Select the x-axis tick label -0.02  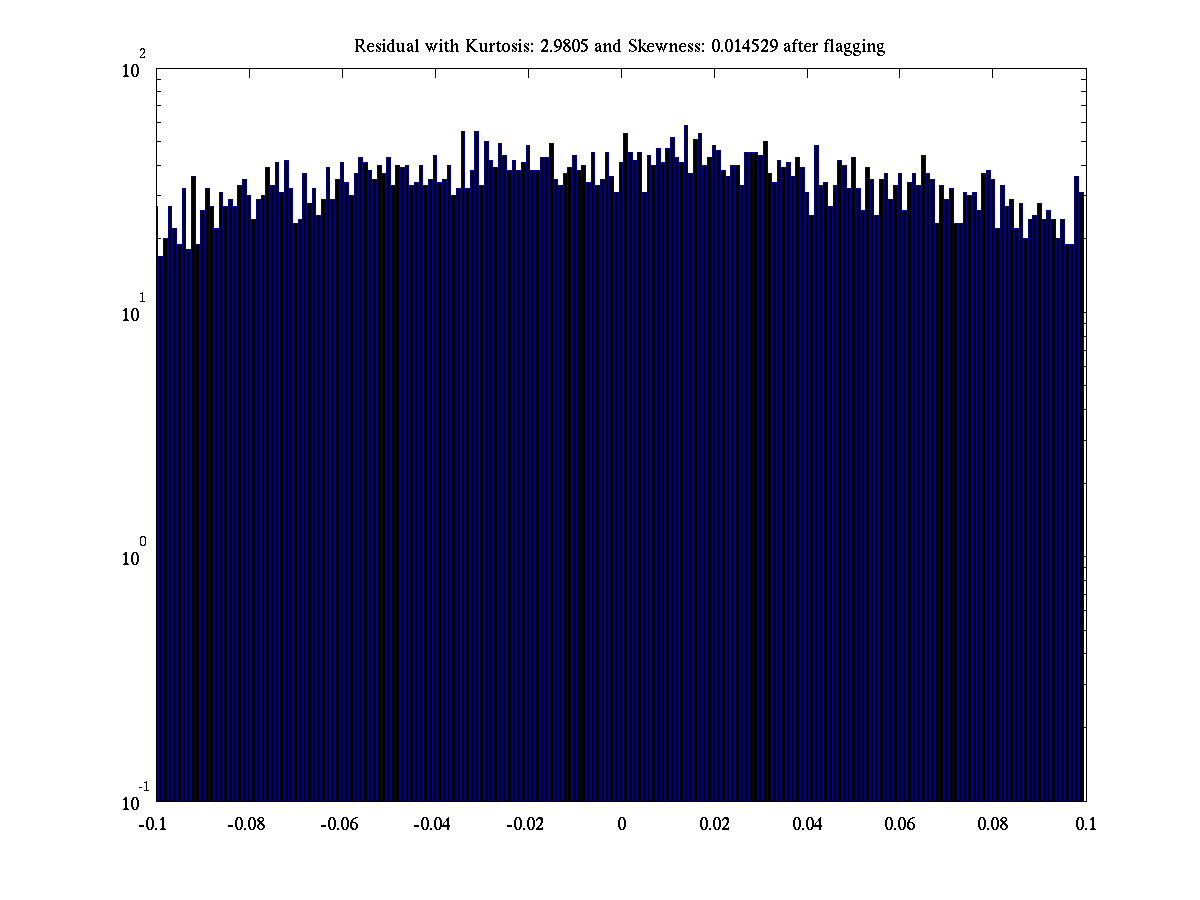525,825
